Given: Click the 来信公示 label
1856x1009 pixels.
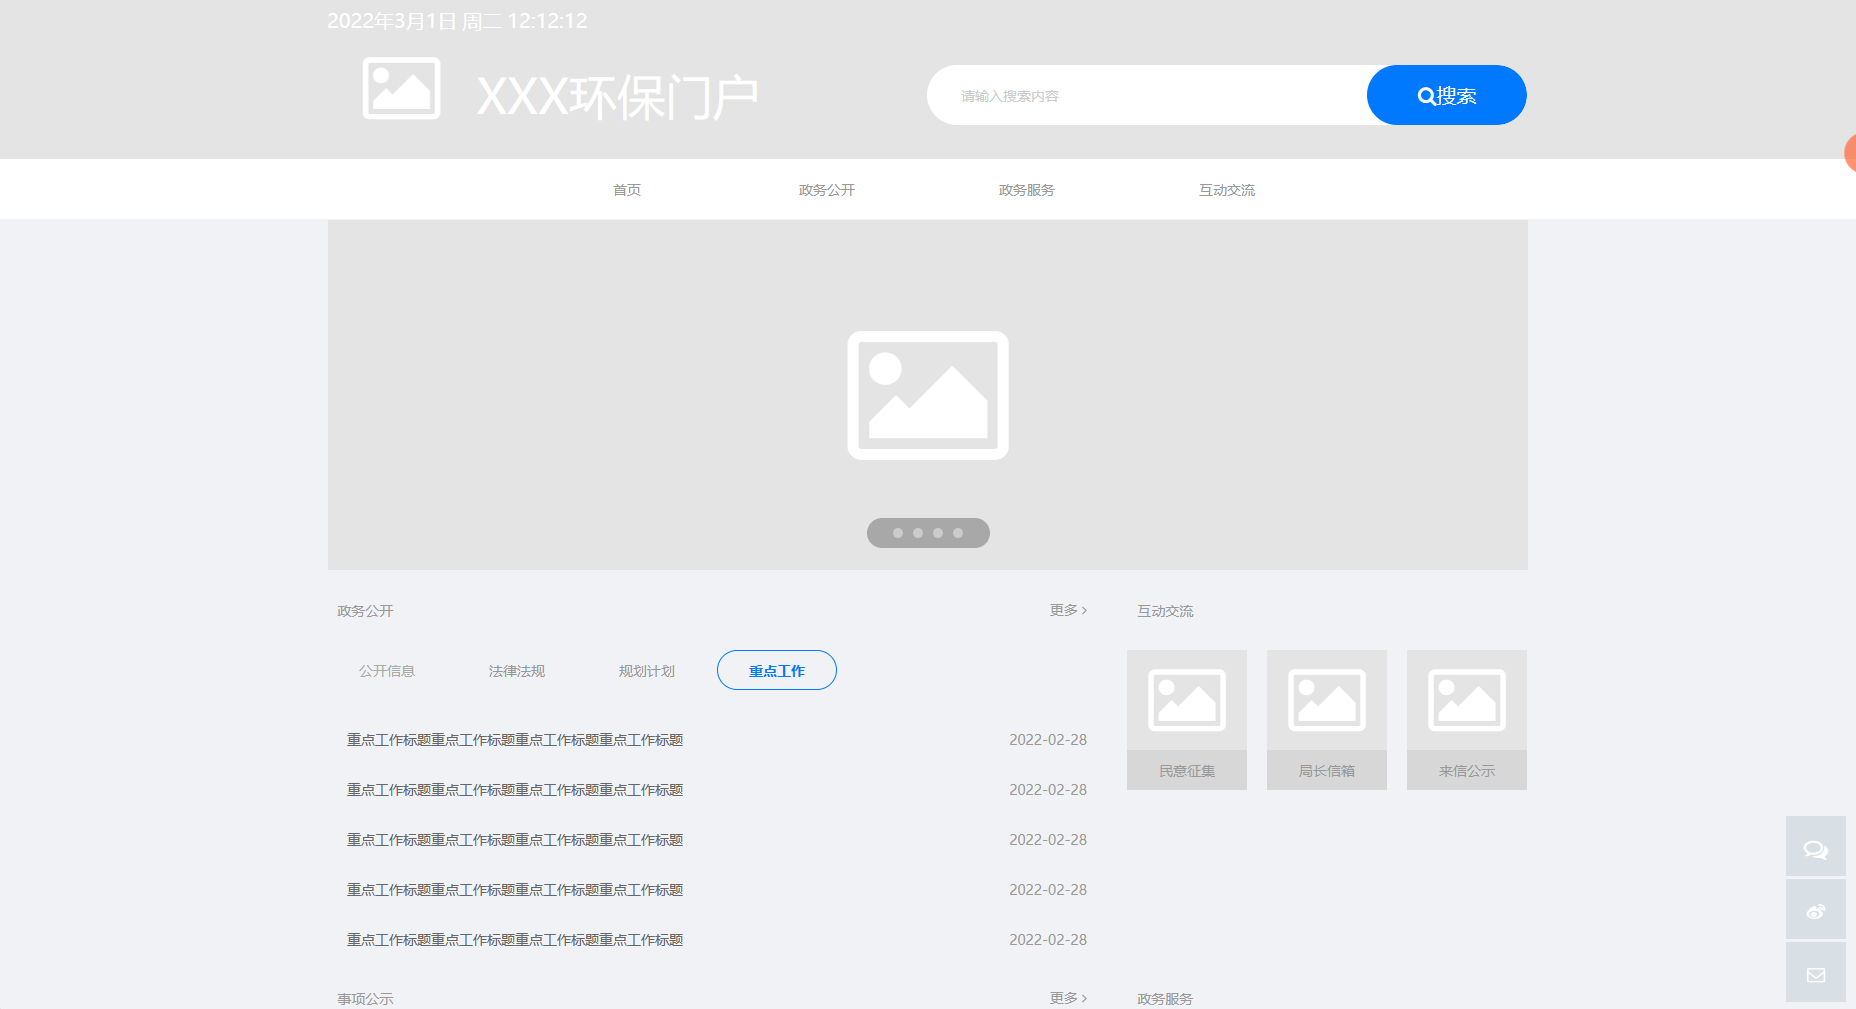Looking at the screenshot, I should pos(1467,771).
